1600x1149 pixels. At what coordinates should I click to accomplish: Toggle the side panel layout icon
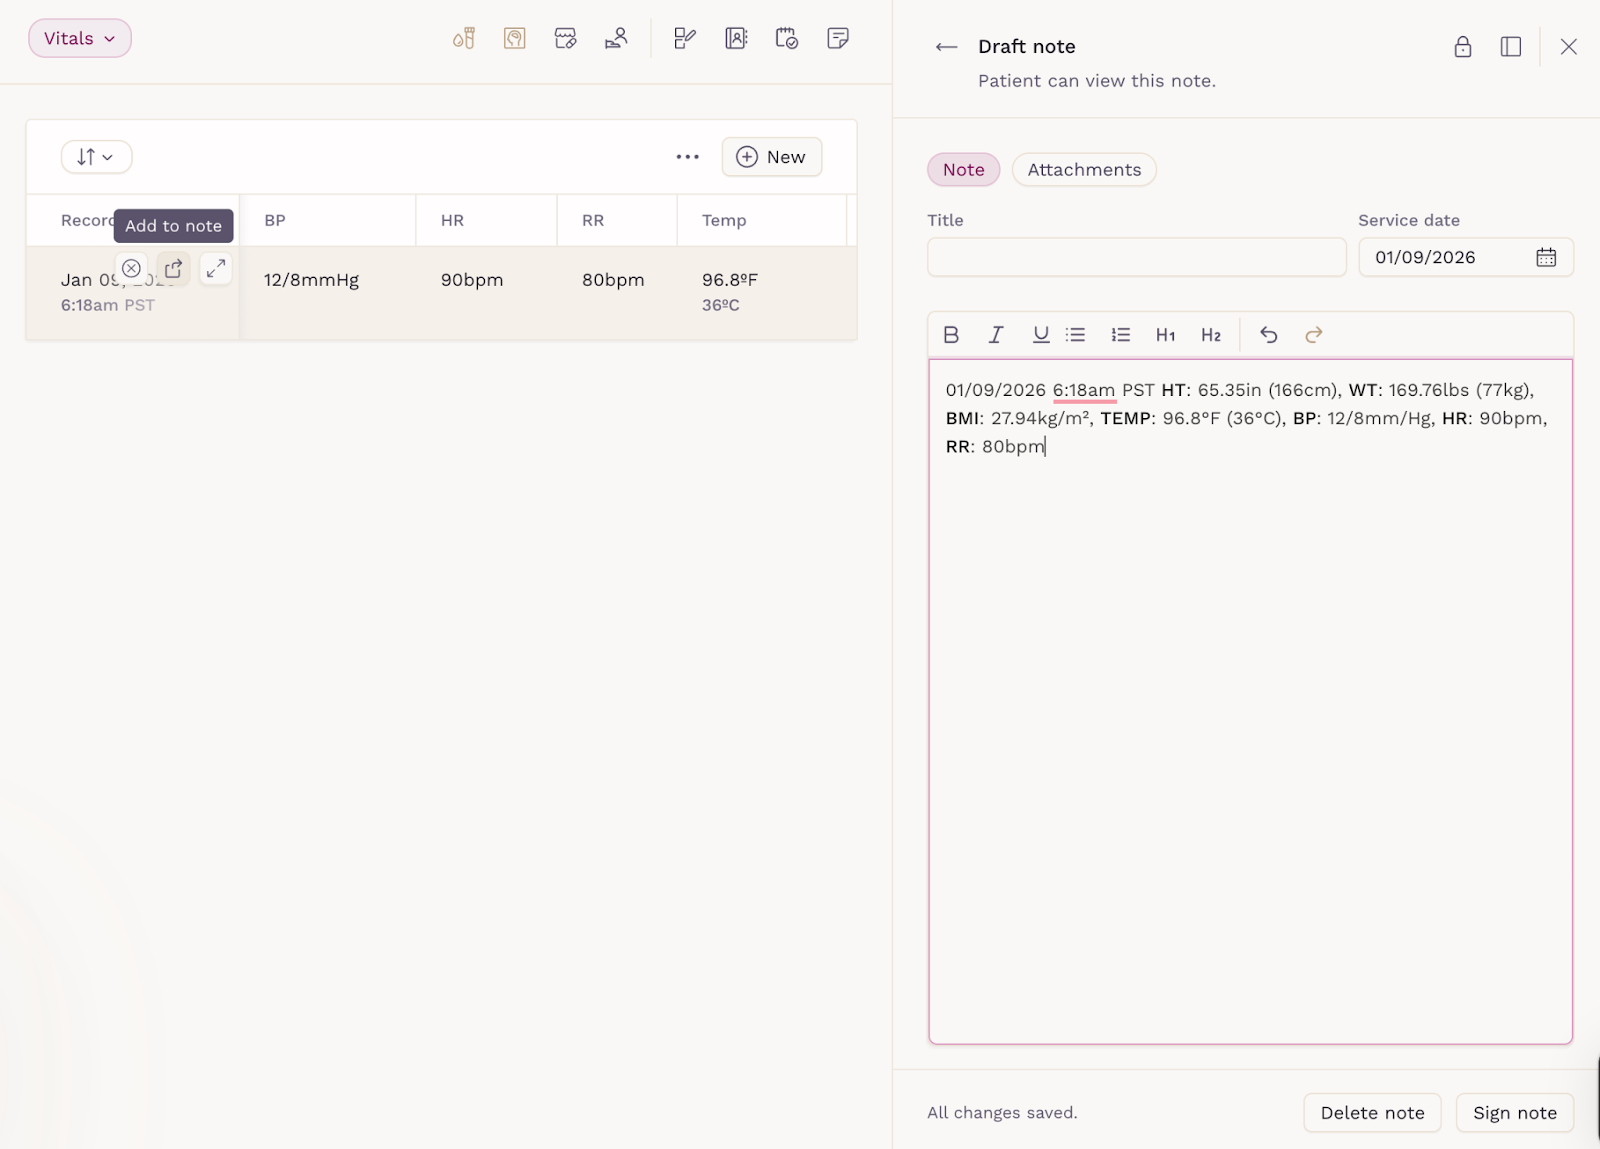pos(1511,47)
